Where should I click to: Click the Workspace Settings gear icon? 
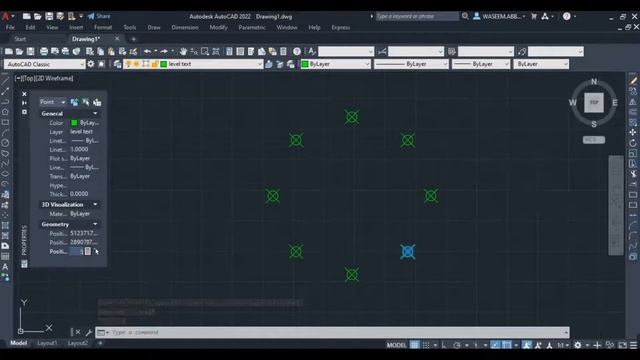pyautogui.click(x=91, y=64)
